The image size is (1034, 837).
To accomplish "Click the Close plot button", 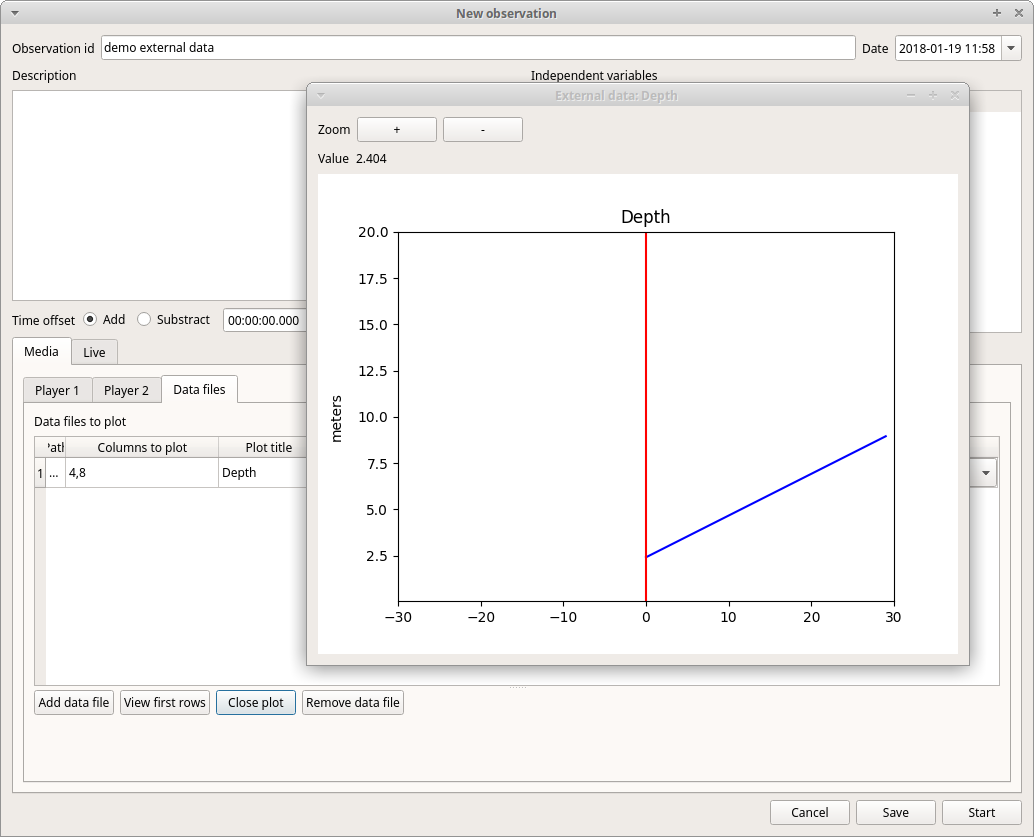I will (x=256, y=702).
